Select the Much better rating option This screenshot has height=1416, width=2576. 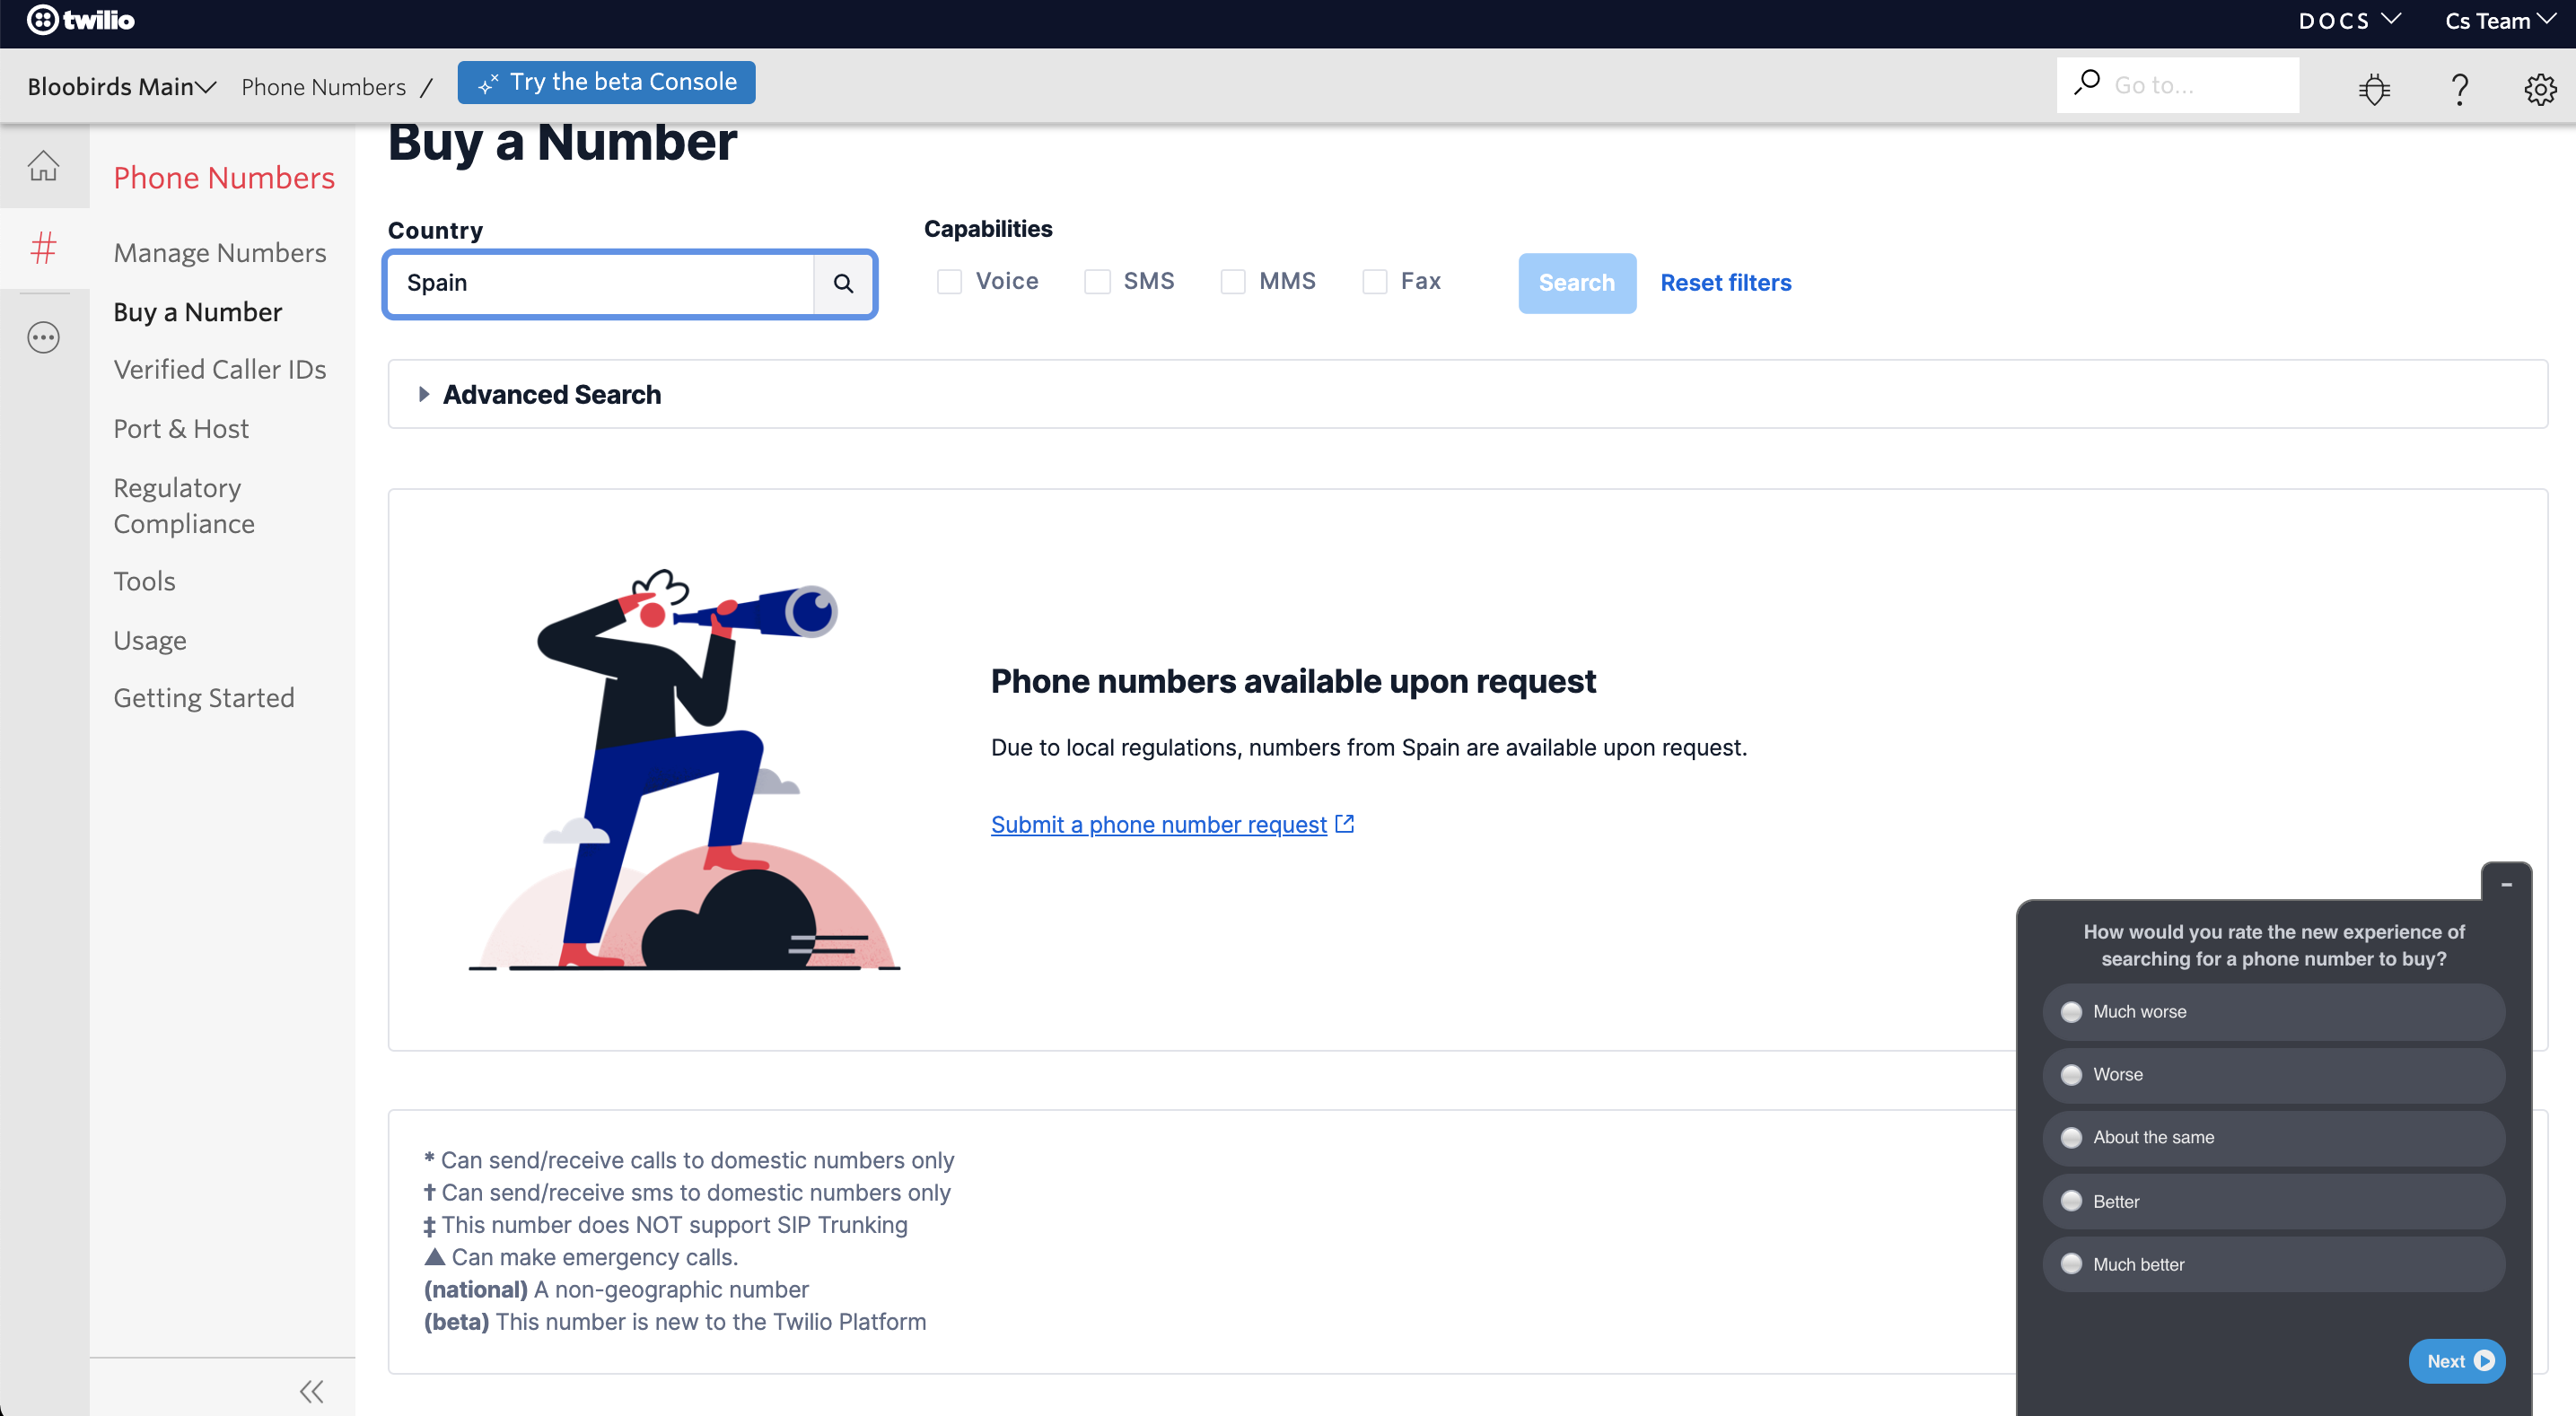[2273, 1264]
